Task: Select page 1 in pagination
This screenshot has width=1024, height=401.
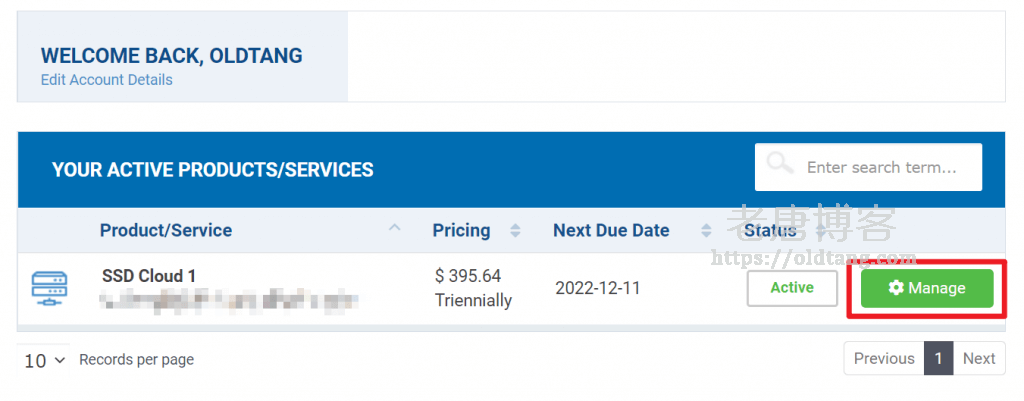Action: click(x=938, y=359)
